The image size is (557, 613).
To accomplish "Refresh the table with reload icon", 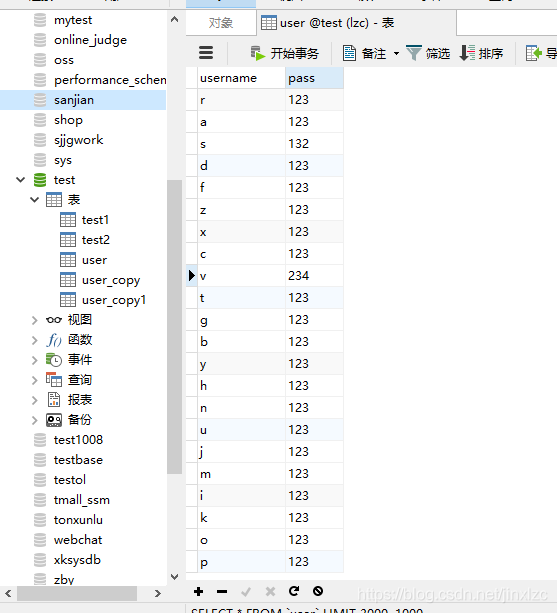I will (x=294, y=591).
